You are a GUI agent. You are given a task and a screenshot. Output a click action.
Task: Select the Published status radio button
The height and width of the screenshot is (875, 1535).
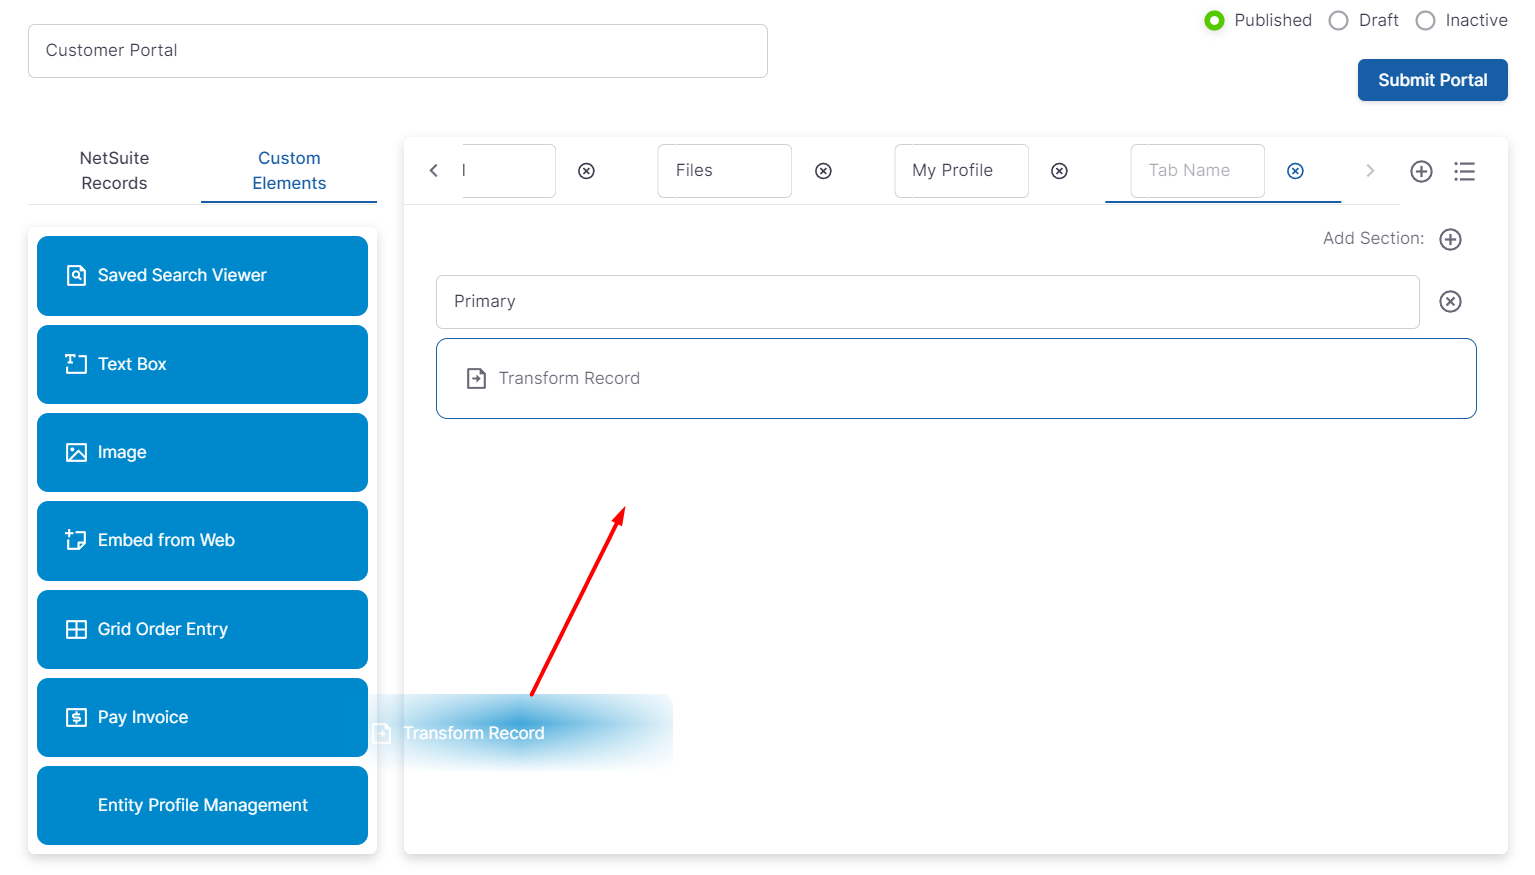tap(1214, 21)
